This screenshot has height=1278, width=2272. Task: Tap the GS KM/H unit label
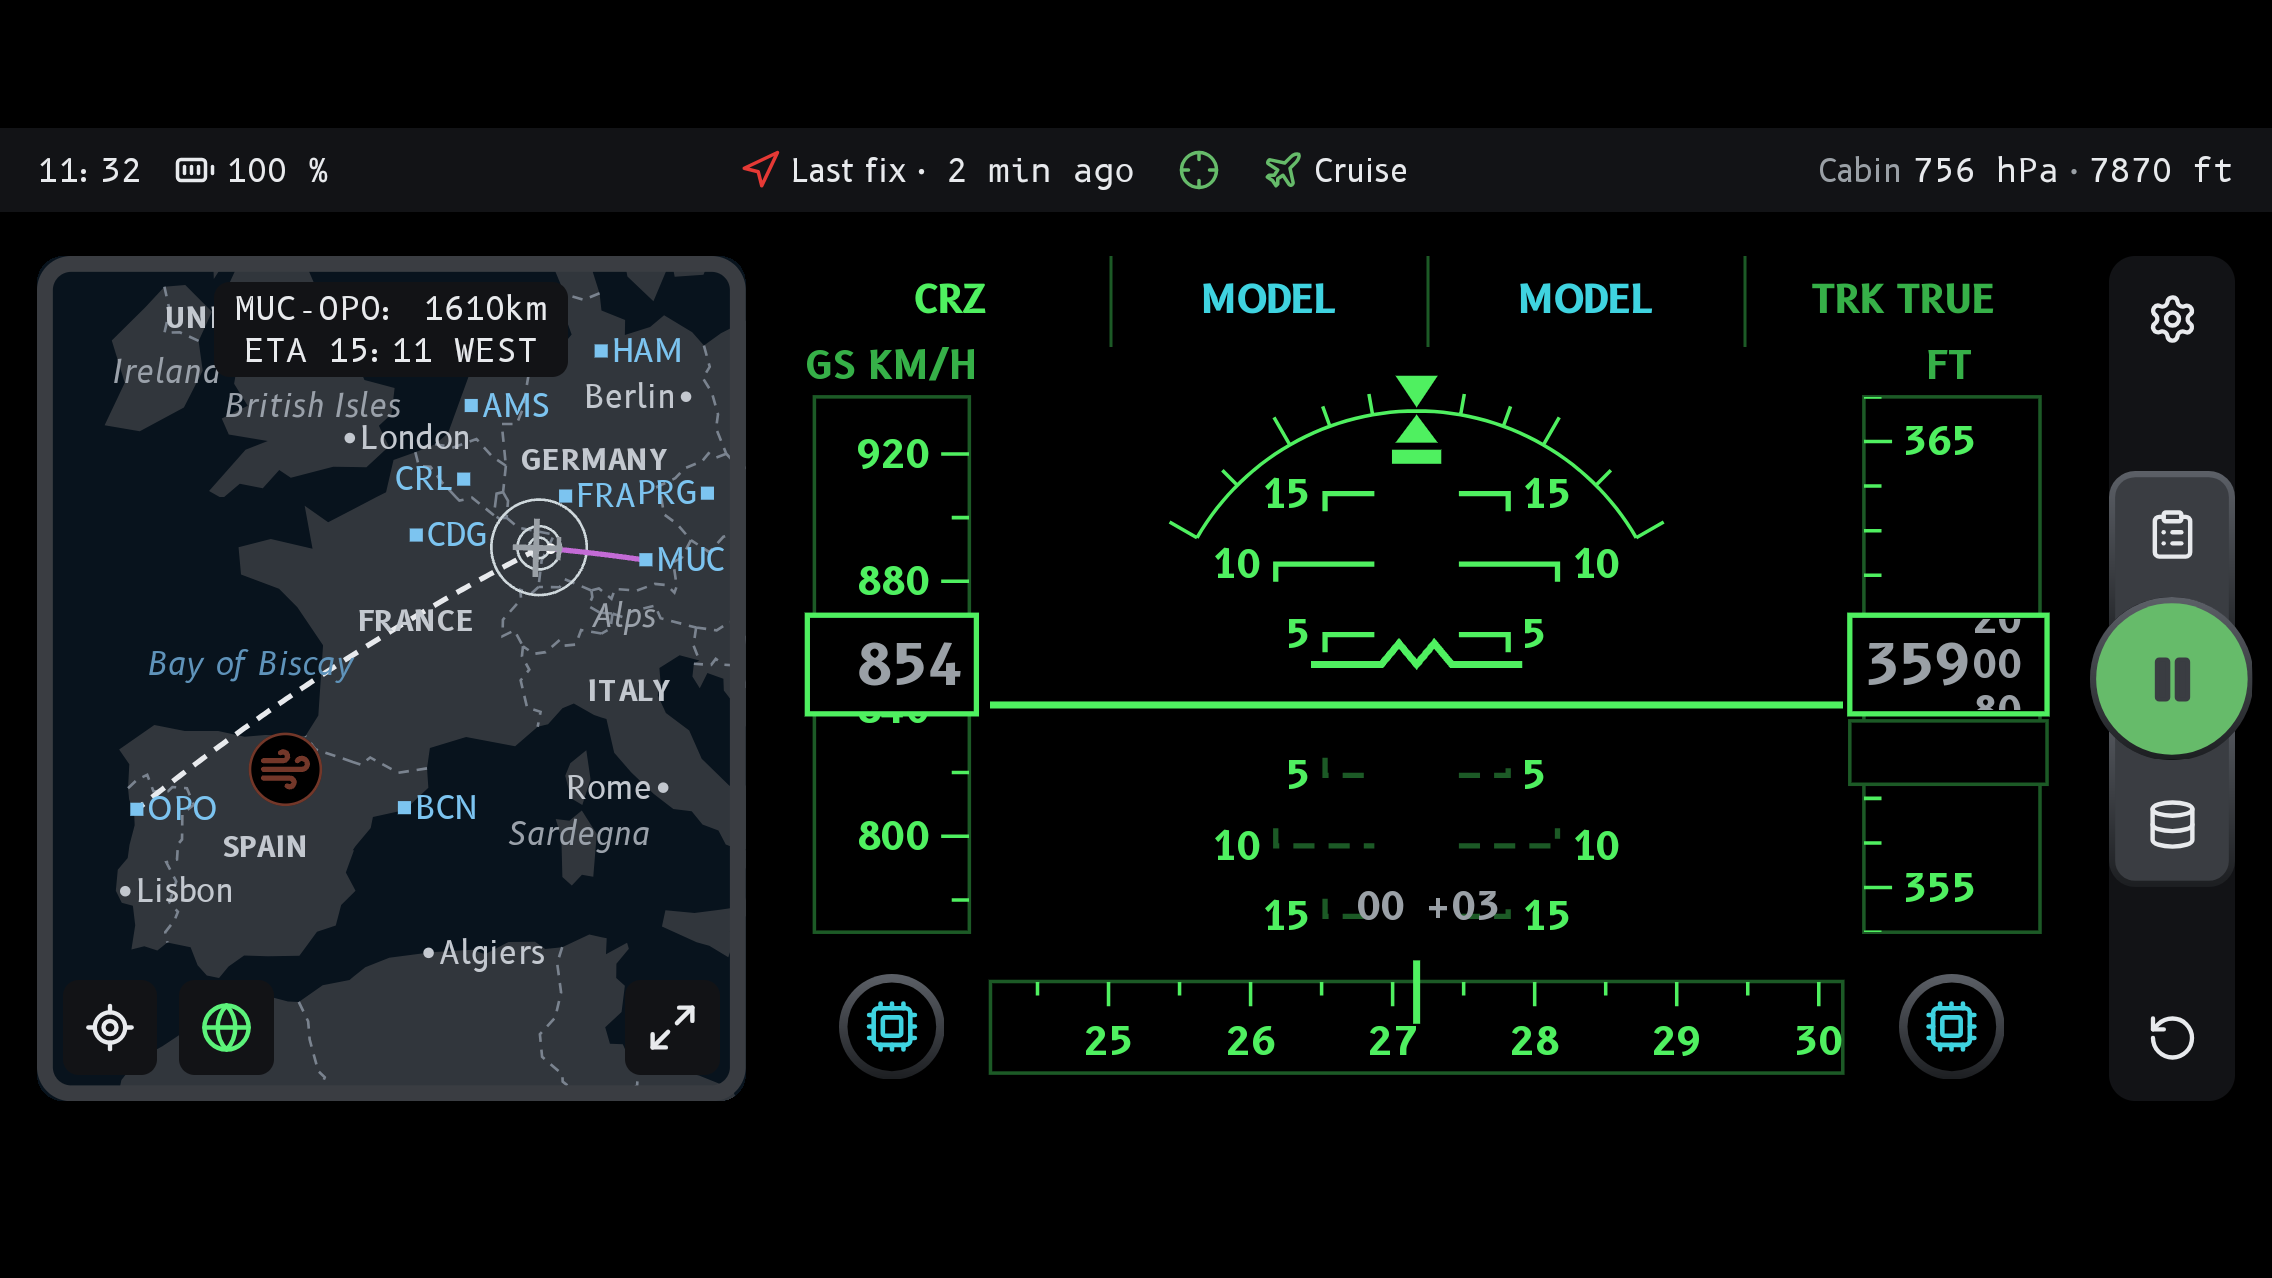(891, 365)
